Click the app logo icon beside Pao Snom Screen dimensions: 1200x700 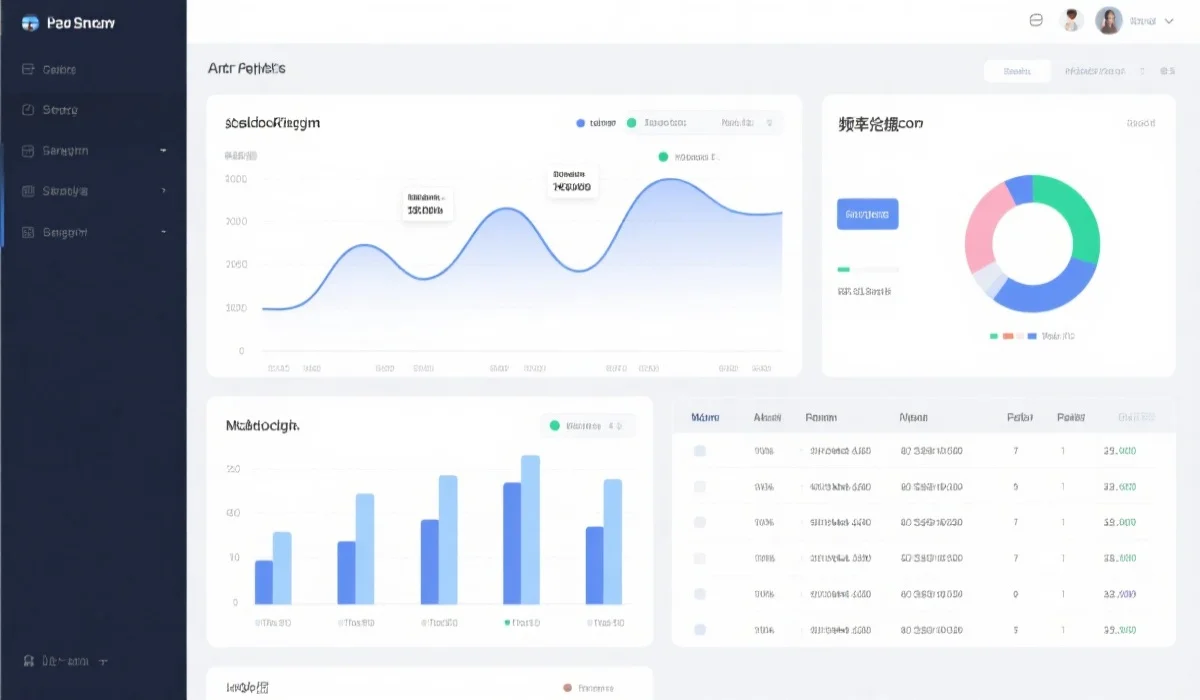point(30,23)
